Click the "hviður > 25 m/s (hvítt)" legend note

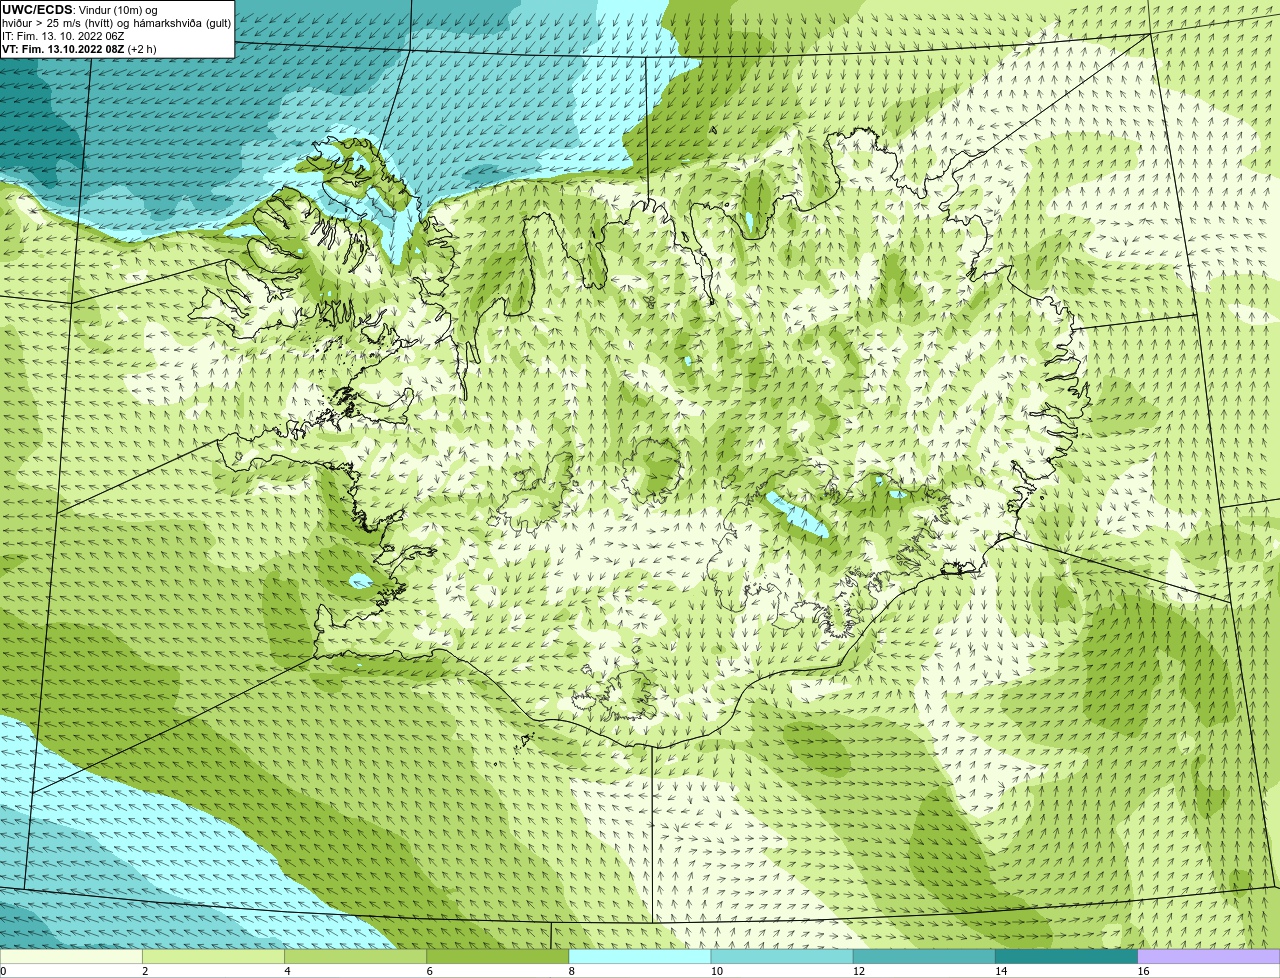60,23
